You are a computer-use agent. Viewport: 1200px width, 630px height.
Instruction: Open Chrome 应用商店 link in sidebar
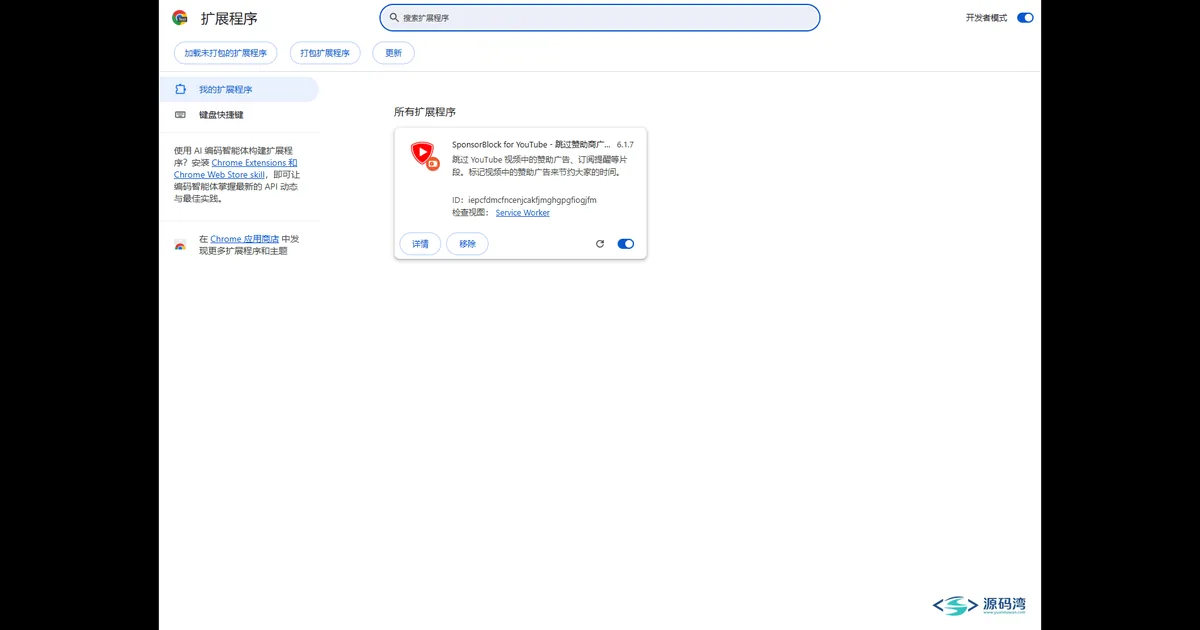click(244, 239)
